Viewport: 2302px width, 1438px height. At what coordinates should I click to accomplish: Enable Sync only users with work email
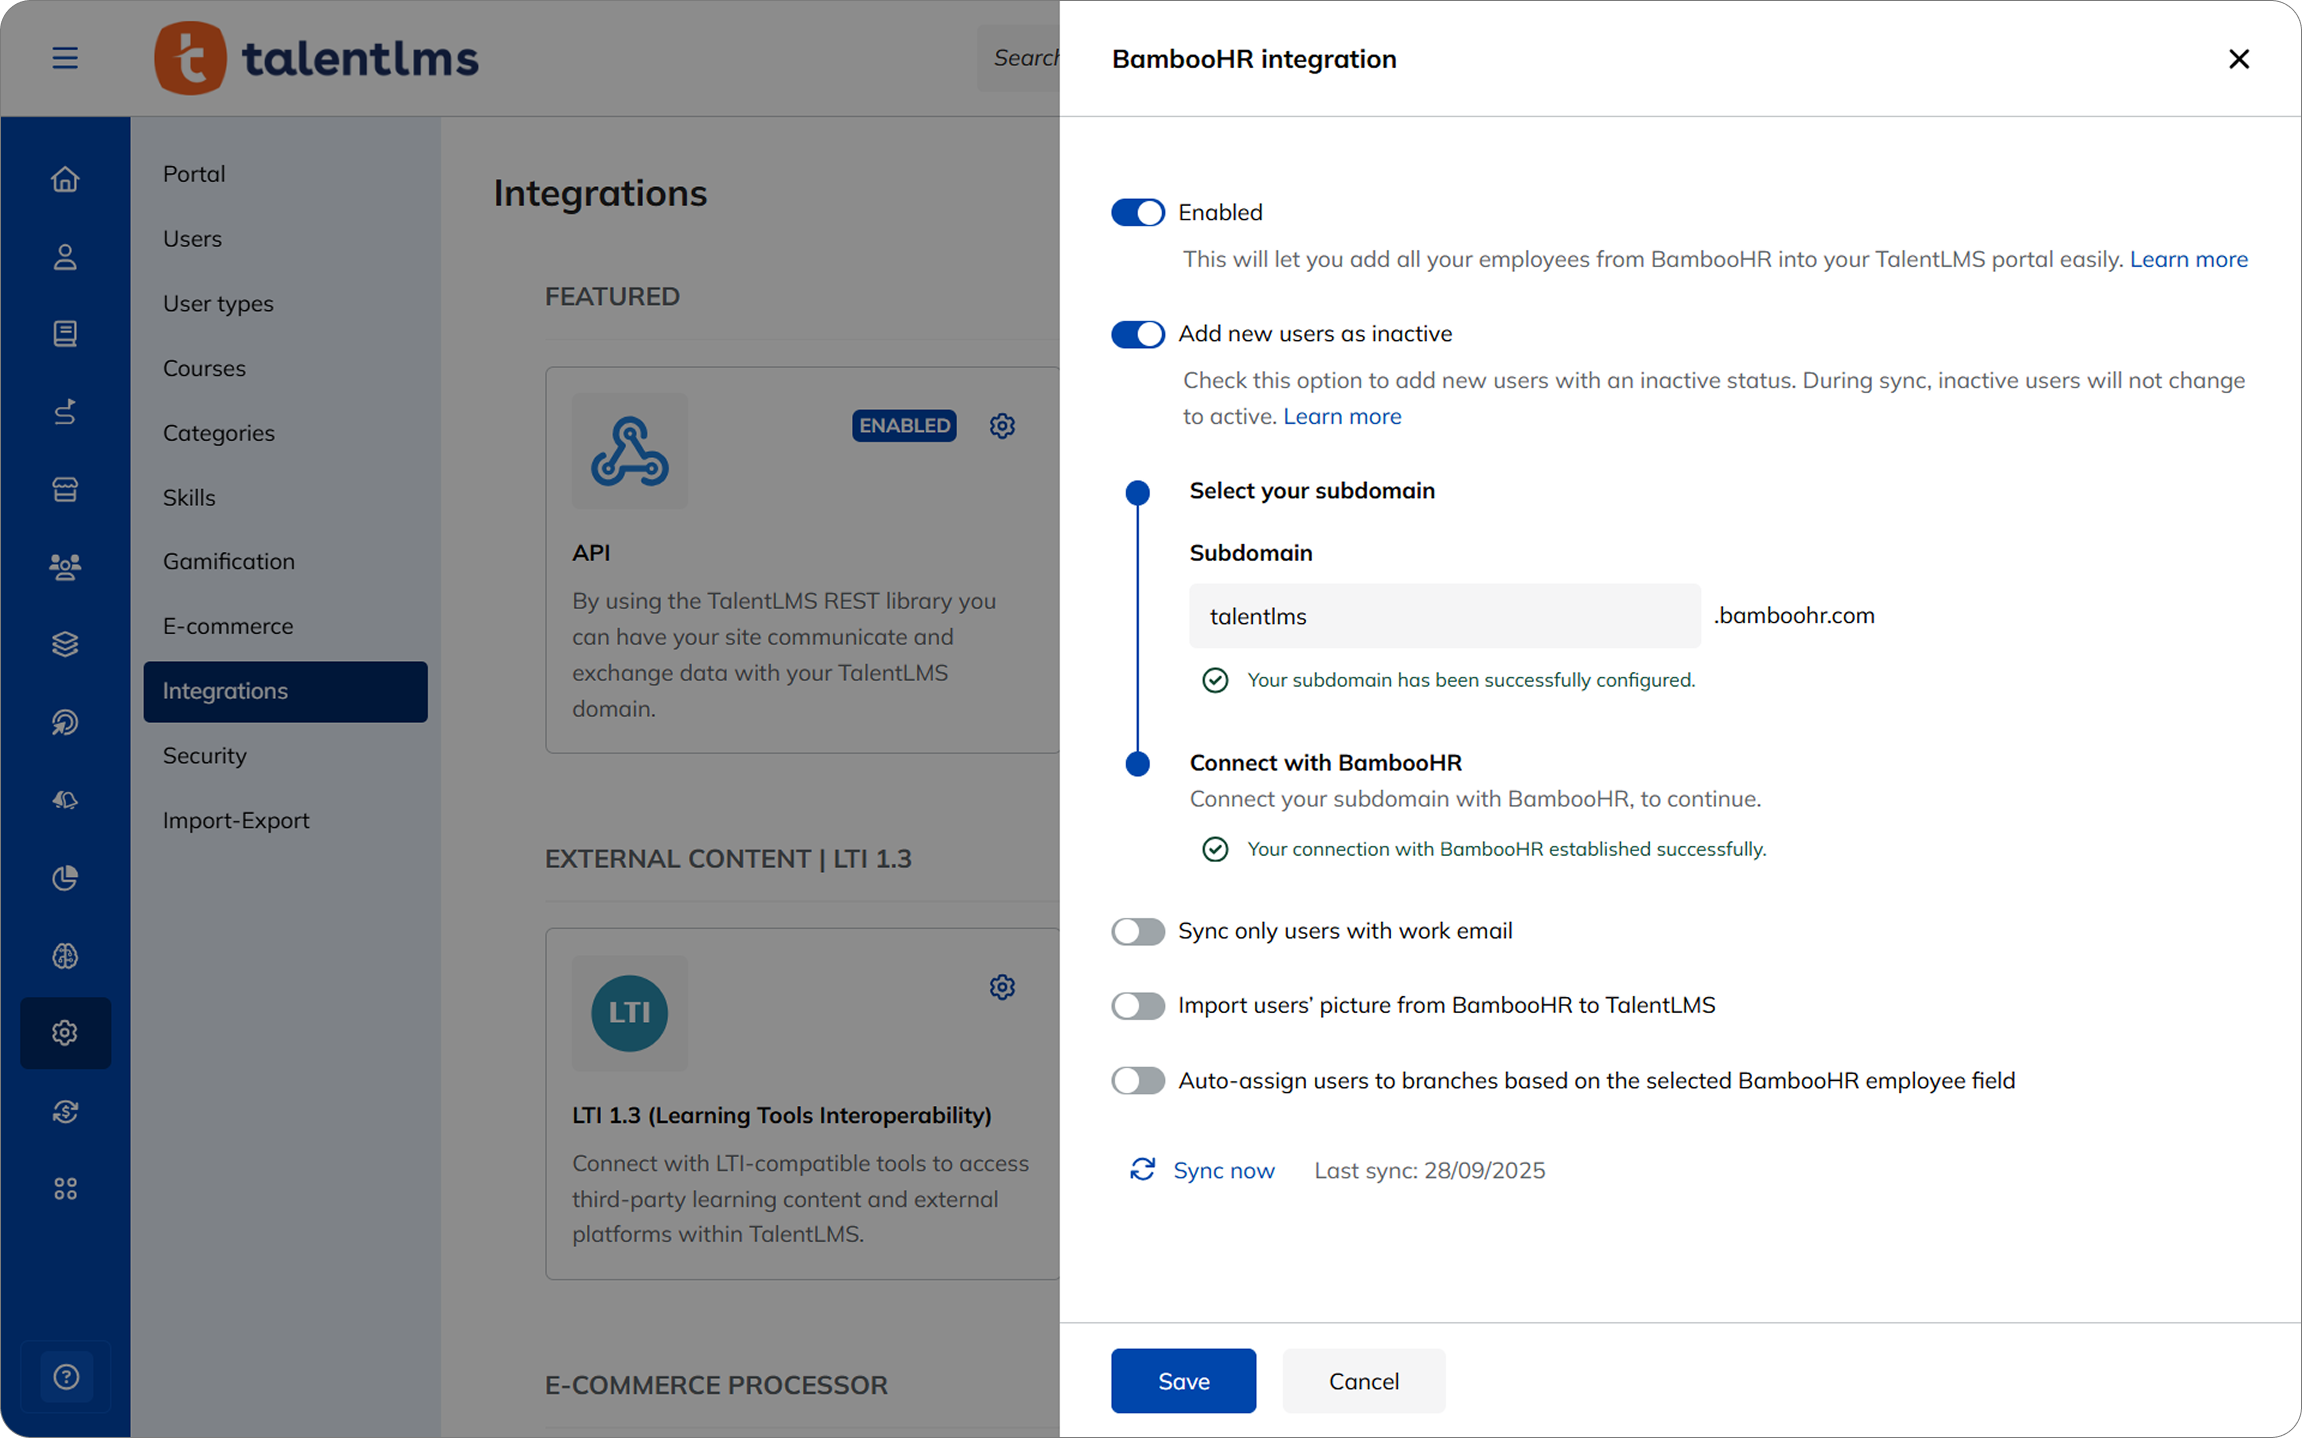click(1138, 931)
